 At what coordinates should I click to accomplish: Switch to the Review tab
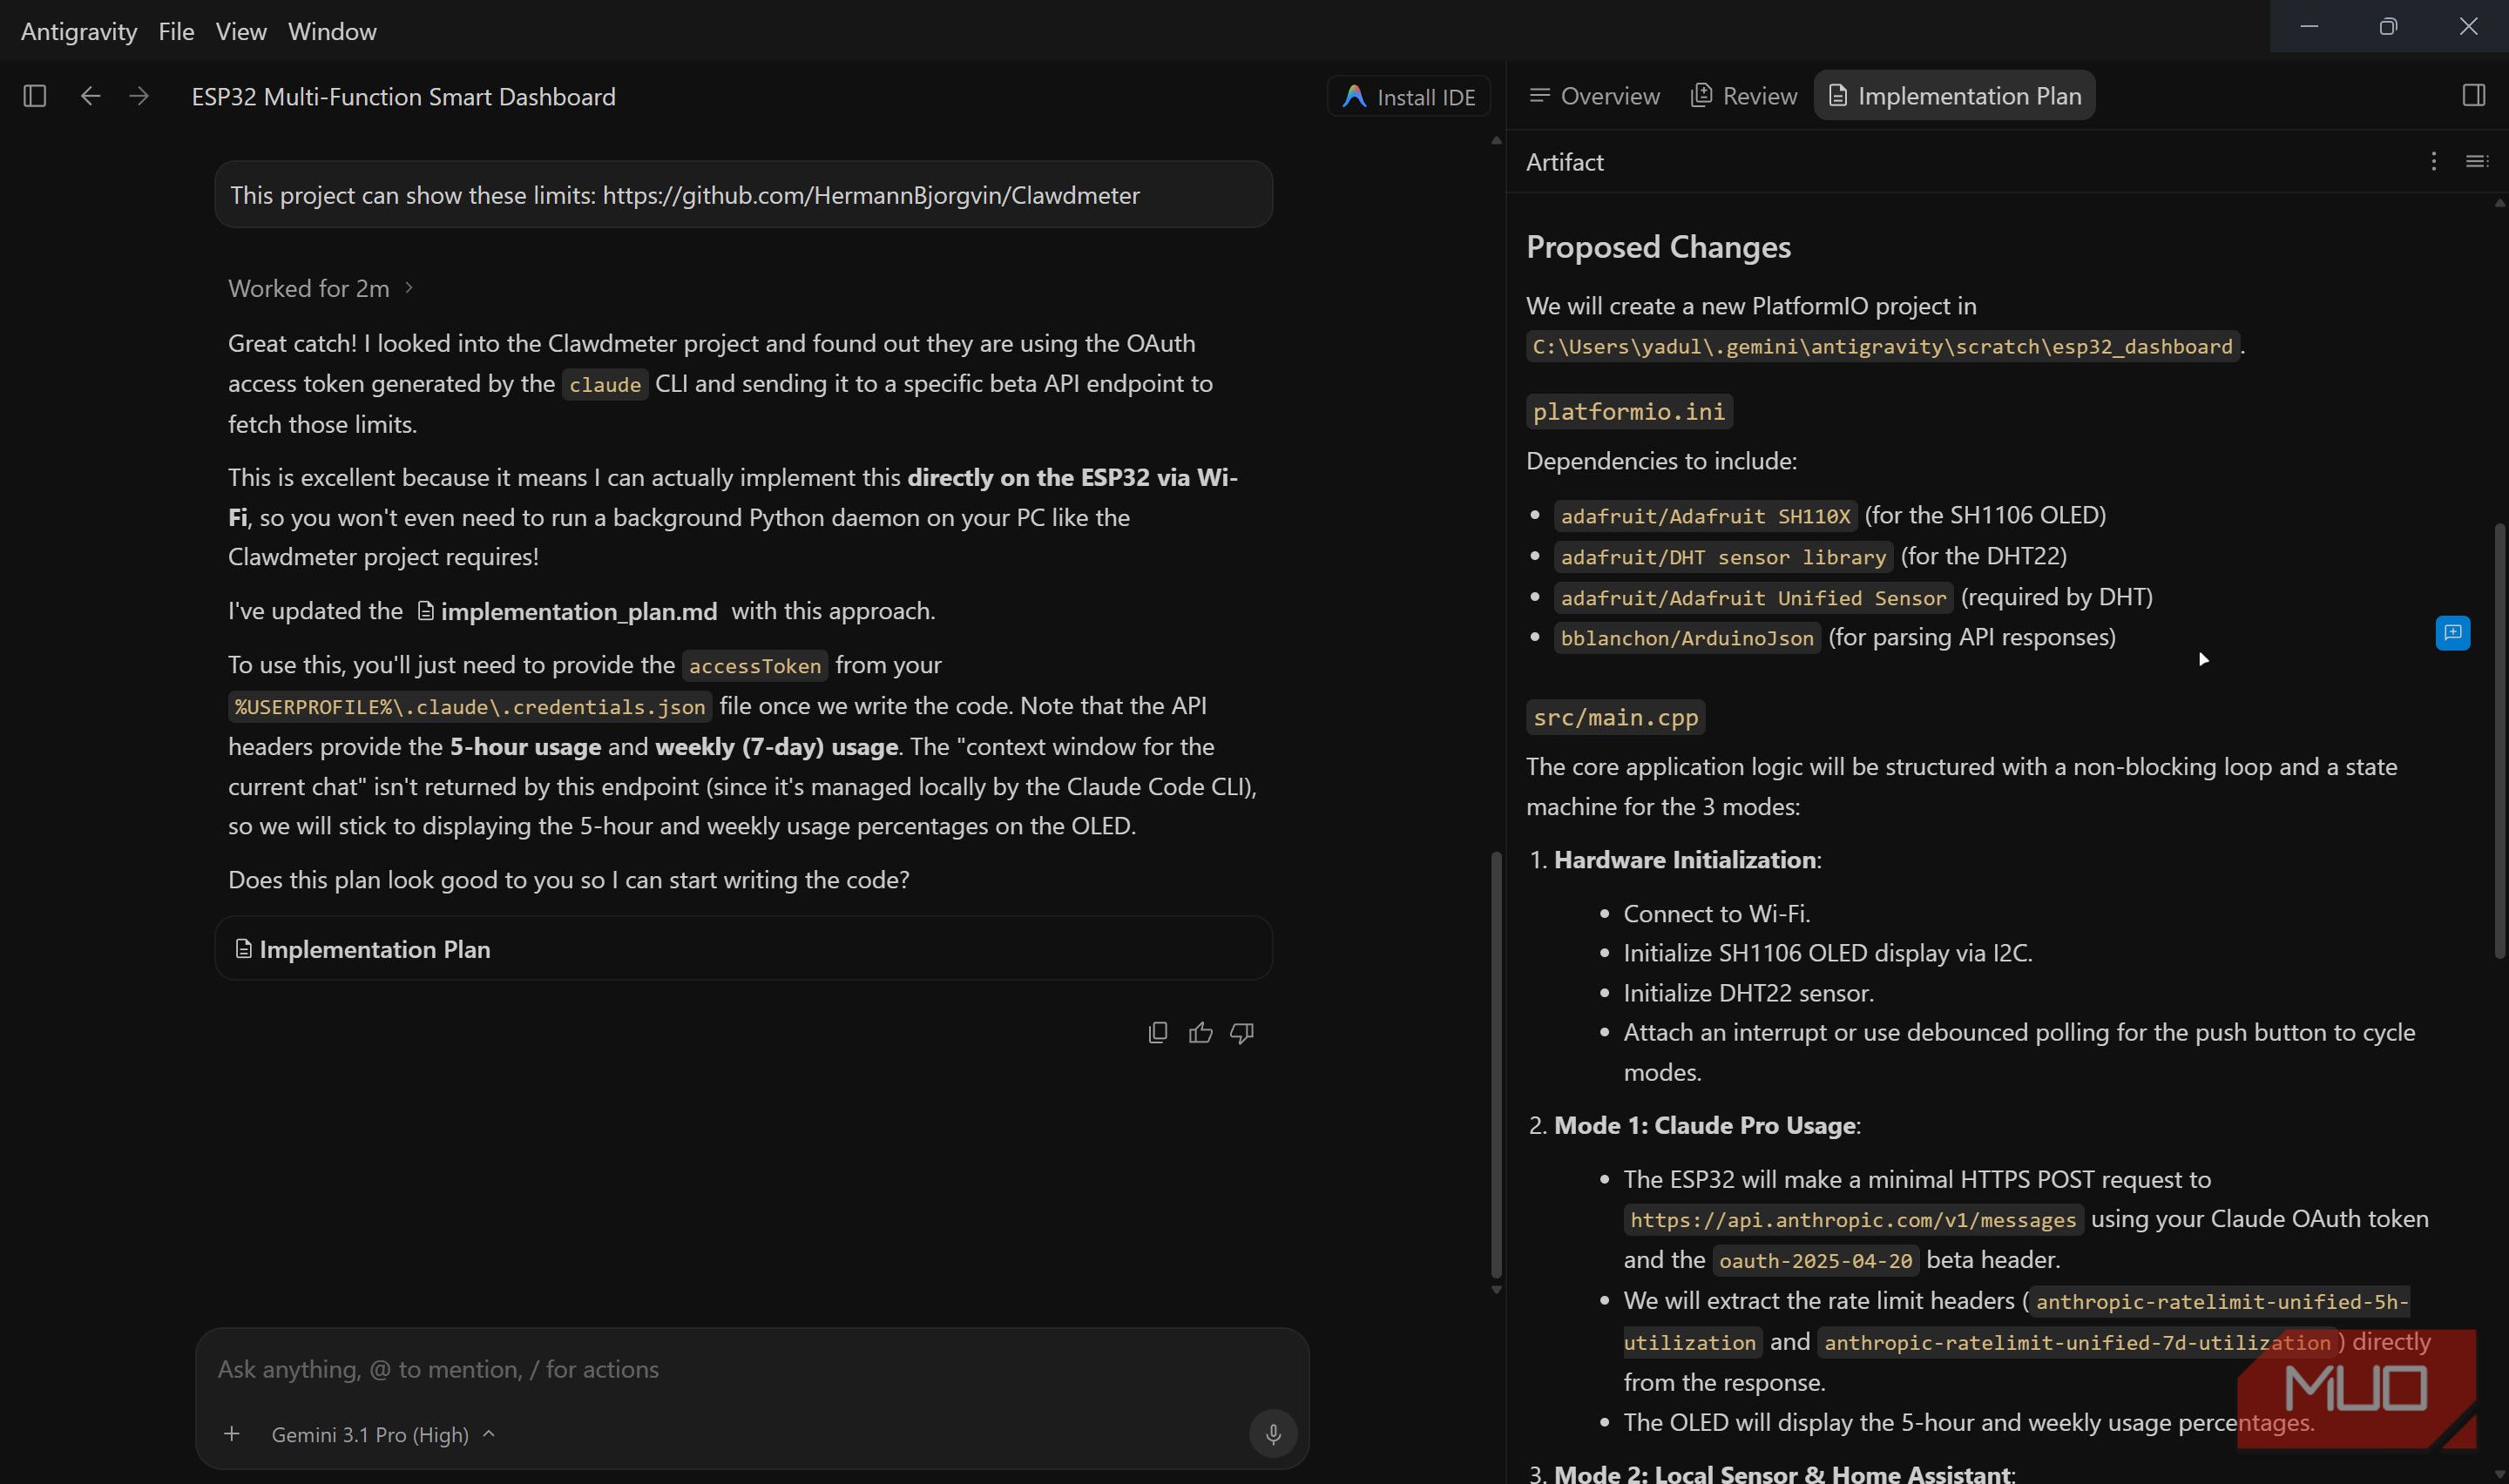1743,96
